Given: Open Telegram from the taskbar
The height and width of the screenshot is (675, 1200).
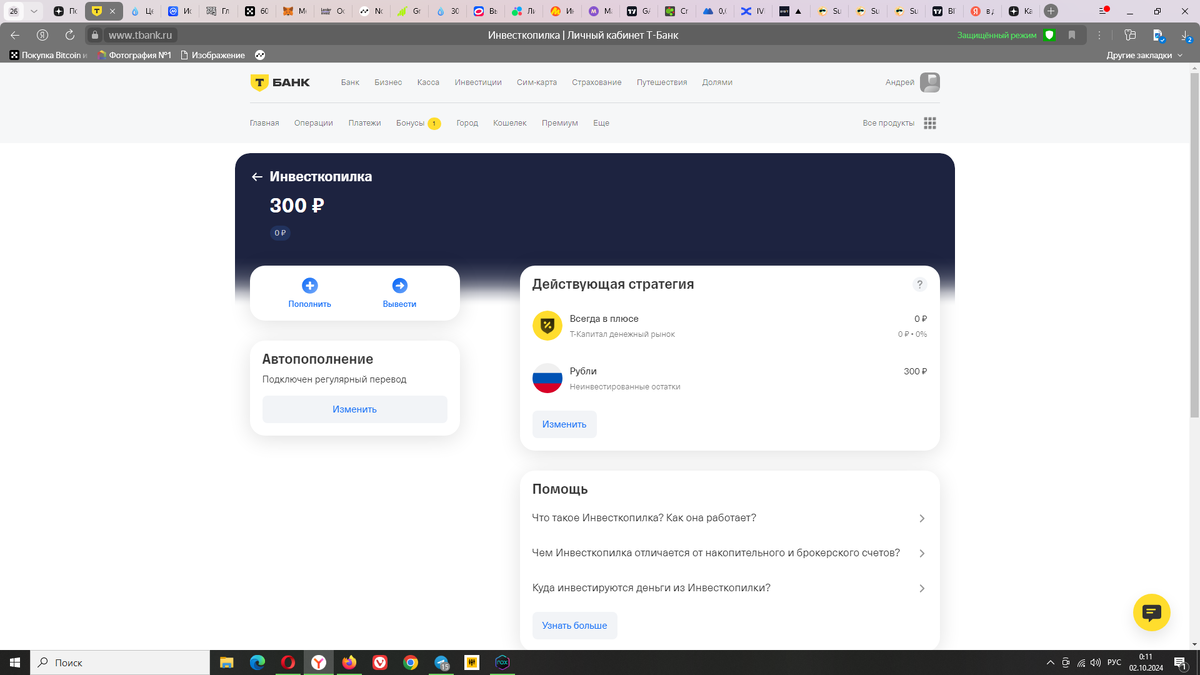Looking at the screenshot, I should pyautogui.click(x=441, y=662).
